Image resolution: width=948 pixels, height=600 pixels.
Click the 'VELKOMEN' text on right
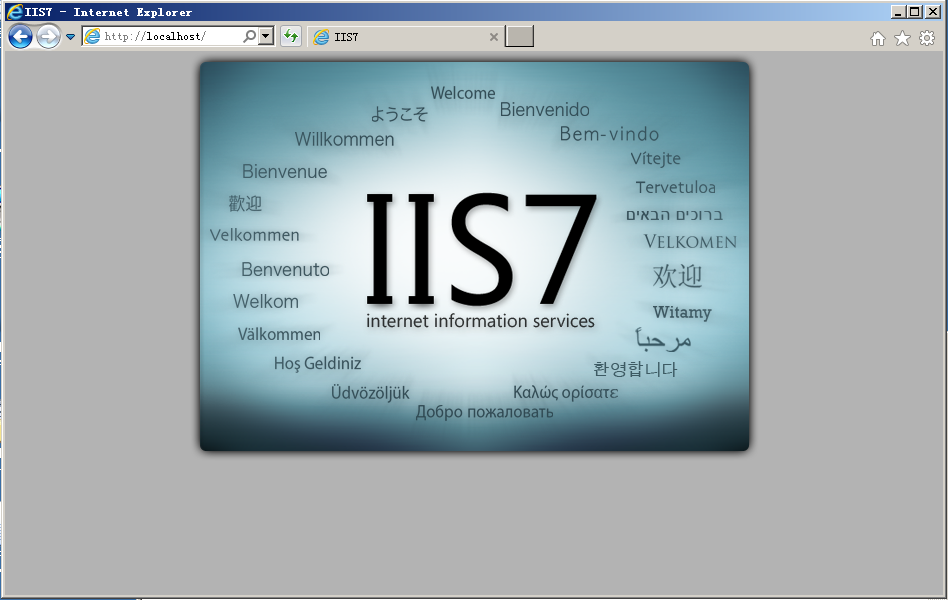[690, 242]
